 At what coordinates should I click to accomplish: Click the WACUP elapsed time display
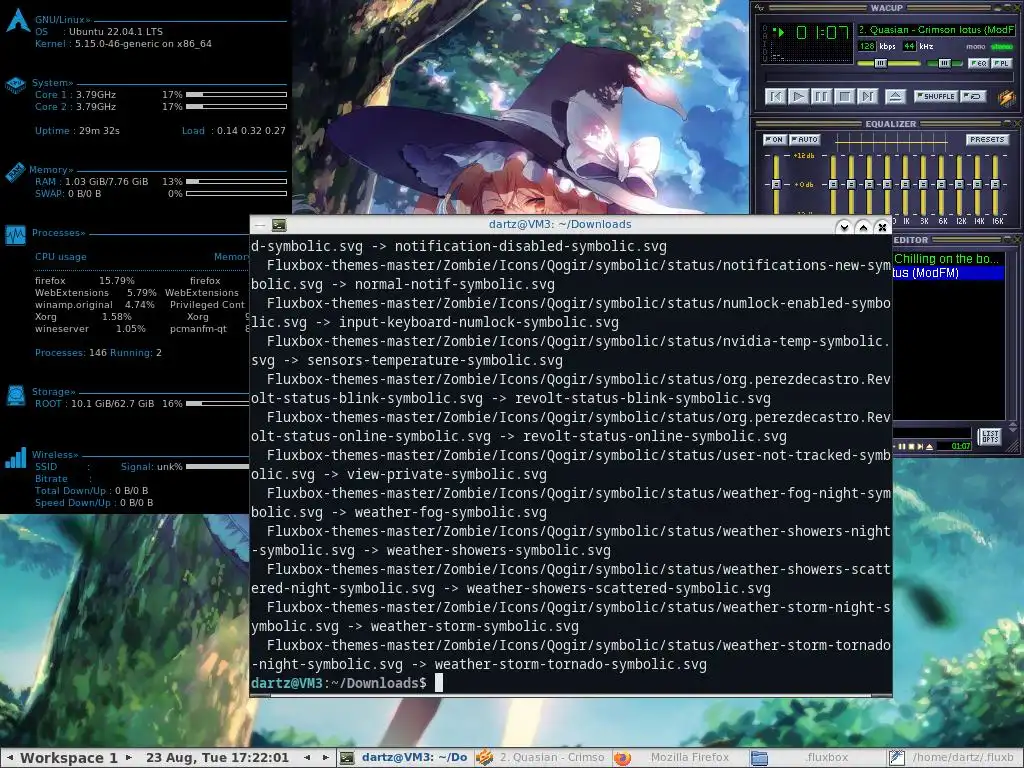pos(822,32)
